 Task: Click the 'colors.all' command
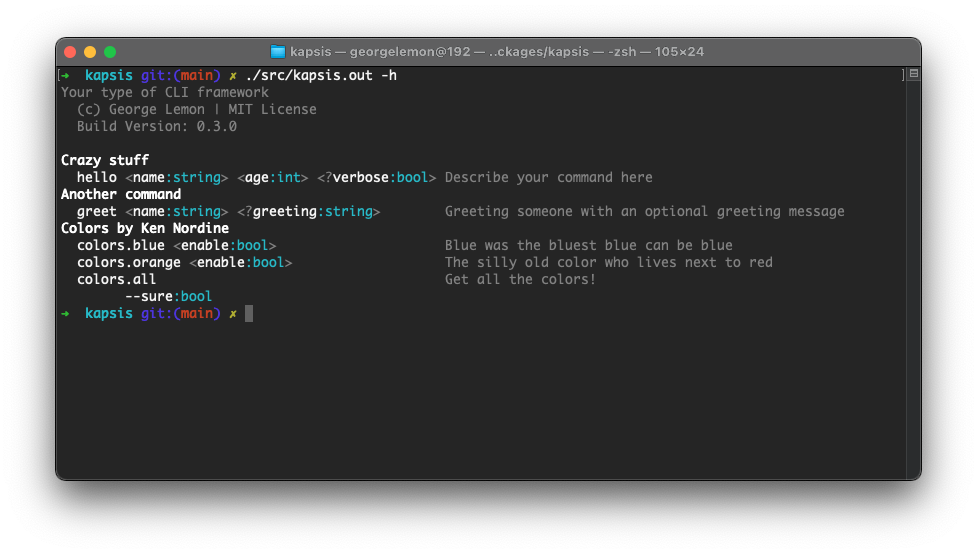click(117, 280)
